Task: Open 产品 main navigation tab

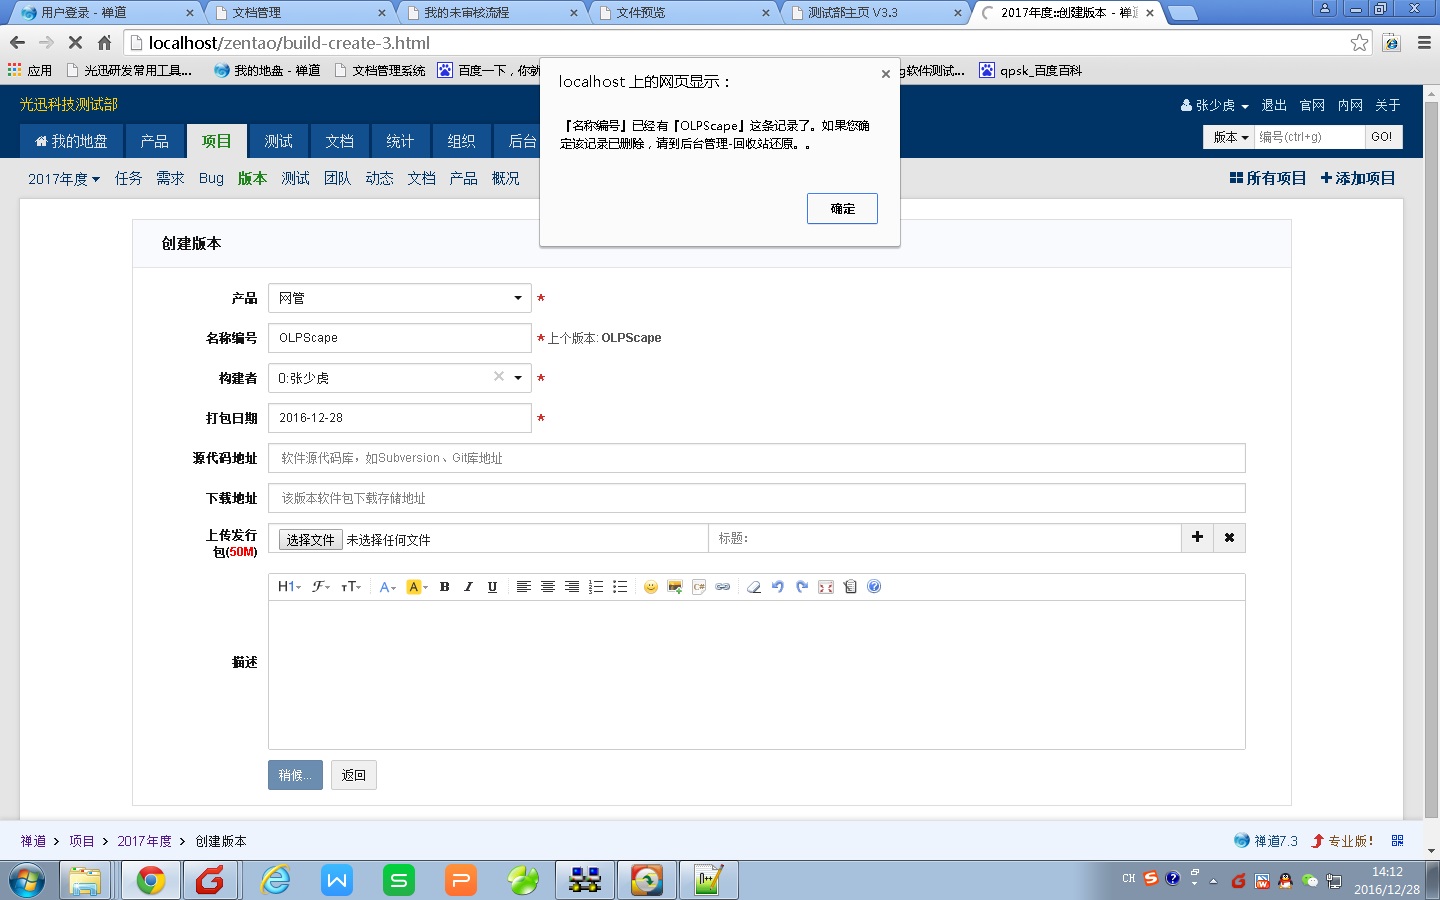Action: click(x=155, y=141)
